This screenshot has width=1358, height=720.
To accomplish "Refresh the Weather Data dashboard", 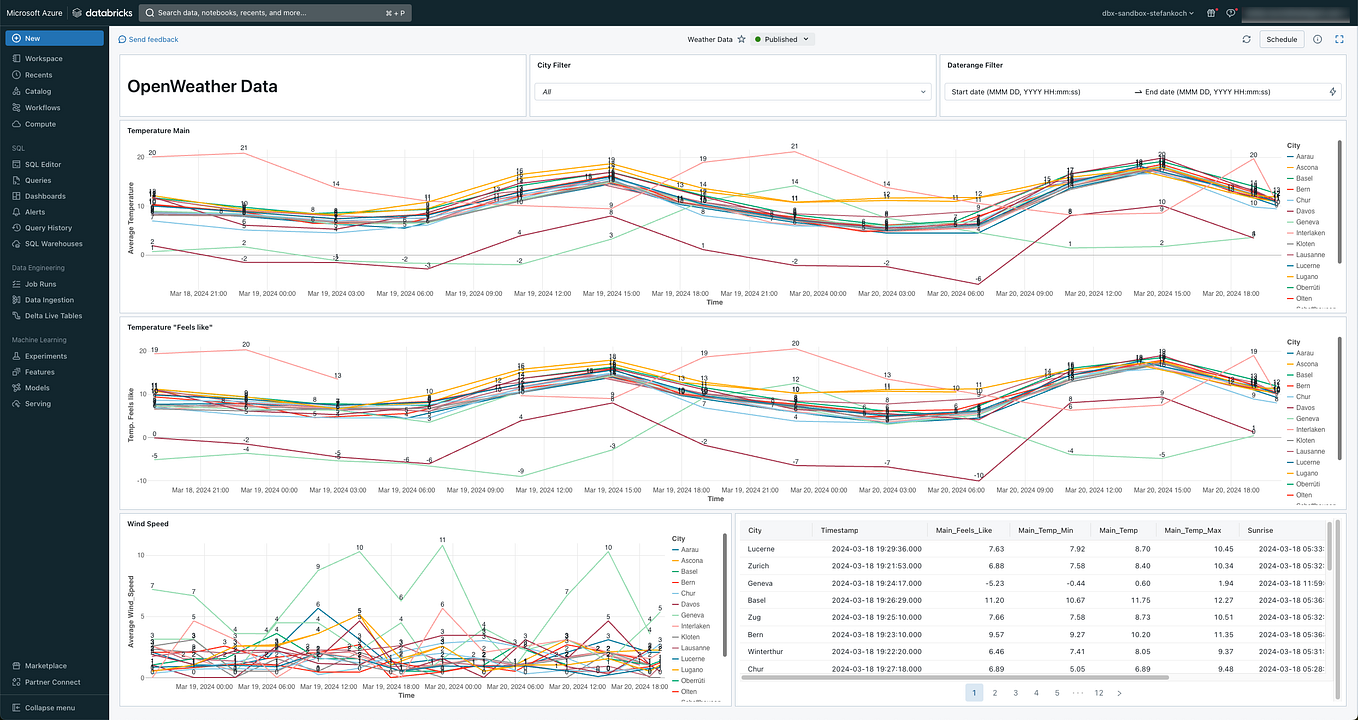I will point(1246,39).
